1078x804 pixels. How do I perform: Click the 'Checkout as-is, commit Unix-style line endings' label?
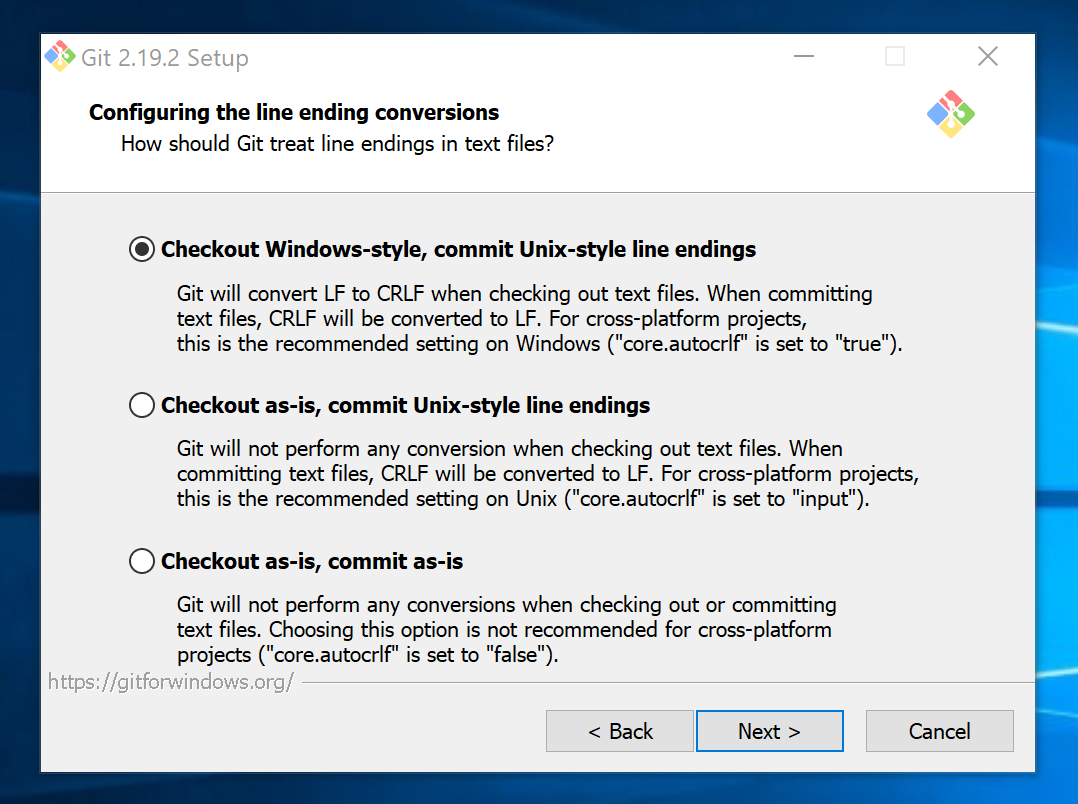pyautogui.click(x=406, y=405)
